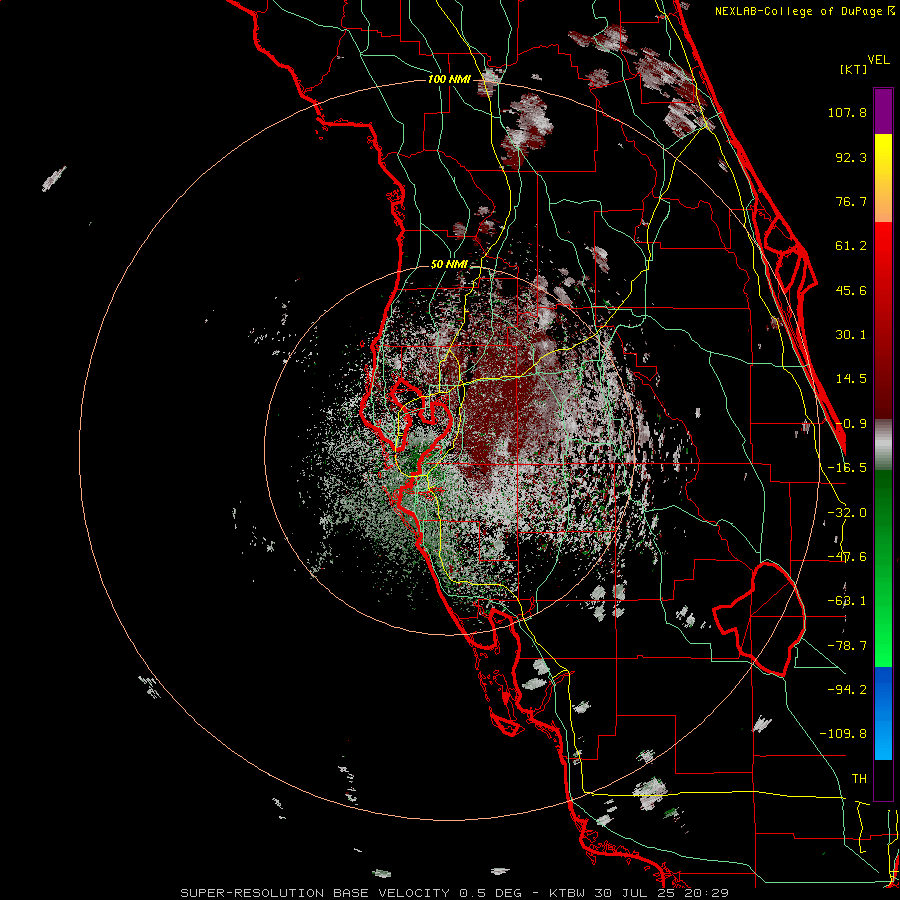Image resolution: width=900 pixels, height=900 pixels.
Task: Click the 14.5 velocity scale value
Action: point(851,379)
